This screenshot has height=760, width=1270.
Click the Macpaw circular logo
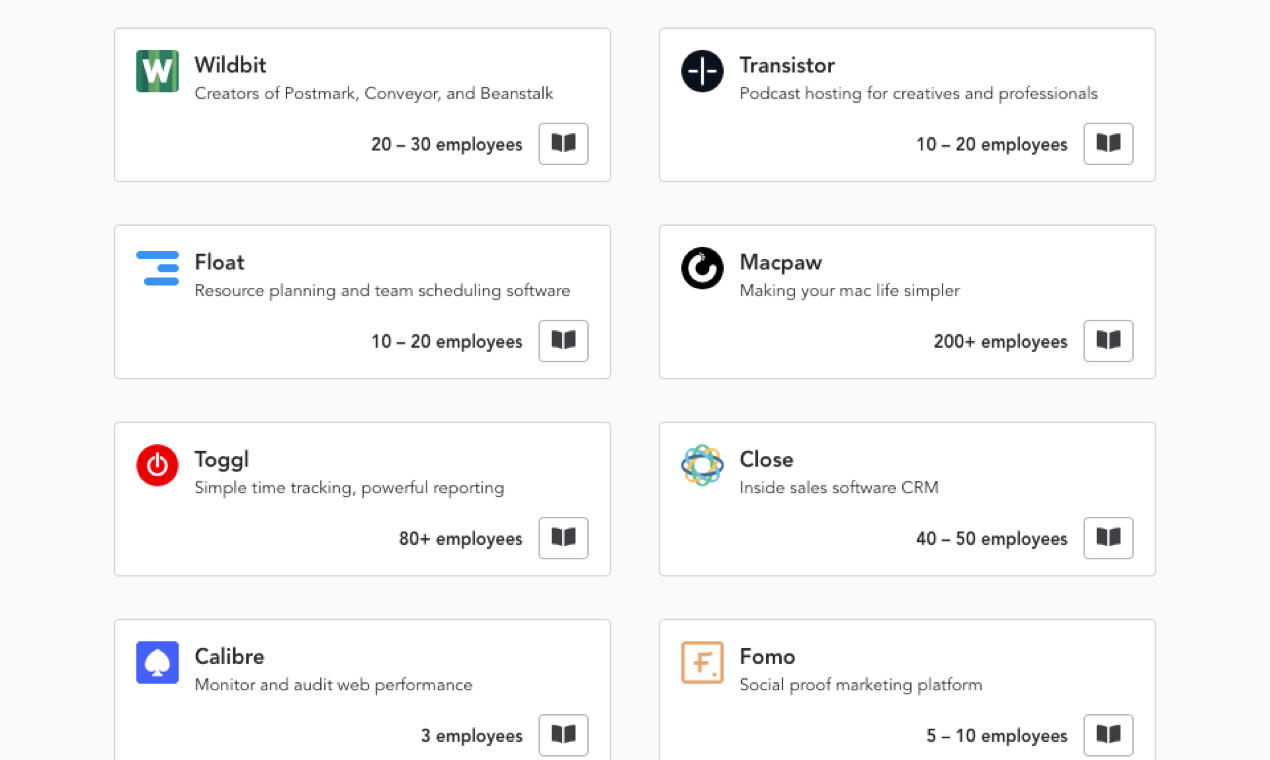click(x=702, y=268)
